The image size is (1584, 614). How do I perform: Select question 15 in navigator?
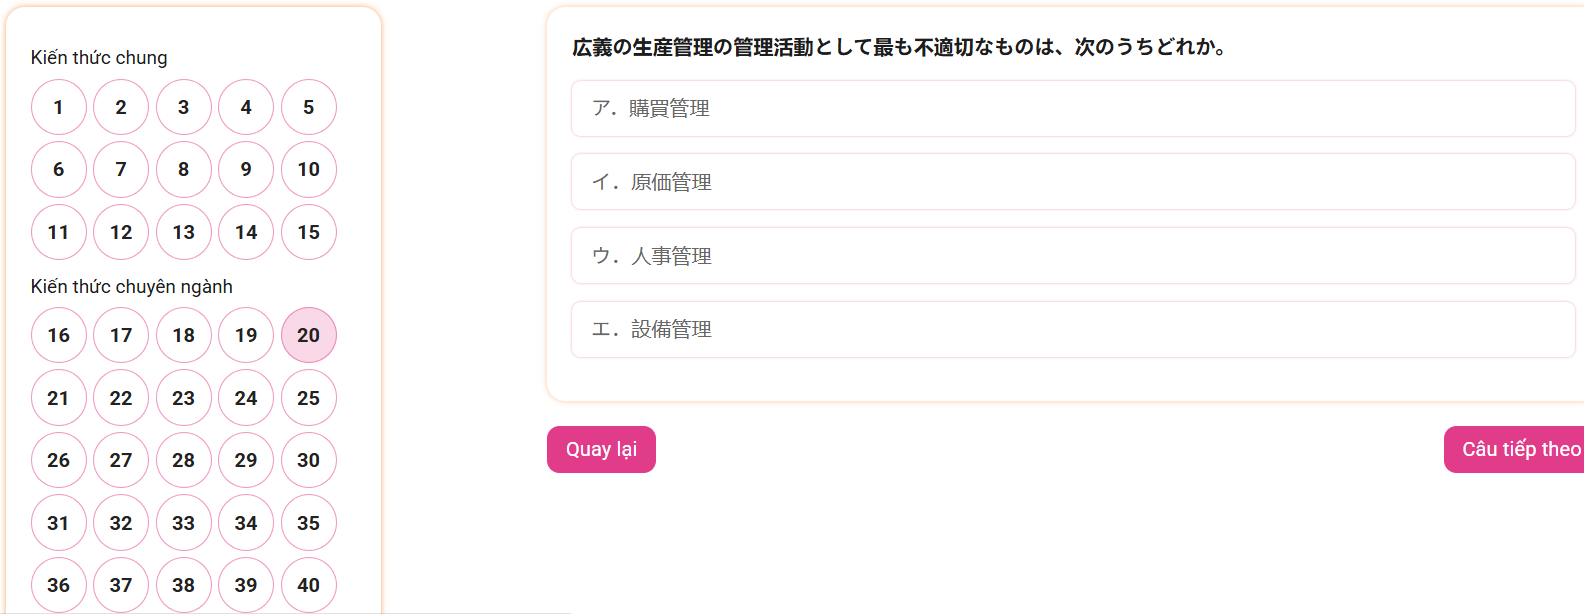coord(309,232)
